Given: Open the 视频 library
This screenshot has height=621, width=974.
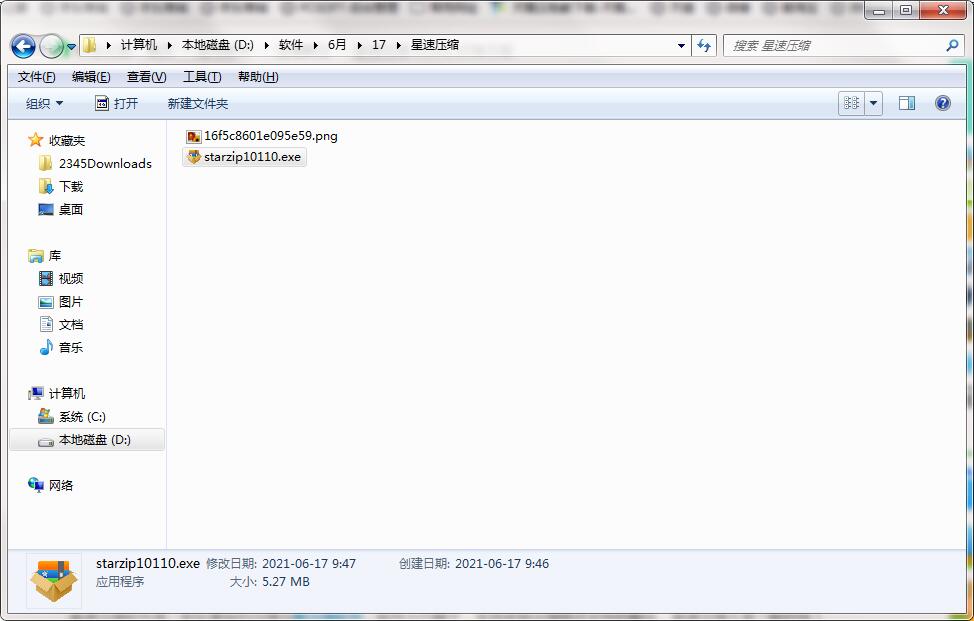Looking at the screenshot, I should point(61,278).
